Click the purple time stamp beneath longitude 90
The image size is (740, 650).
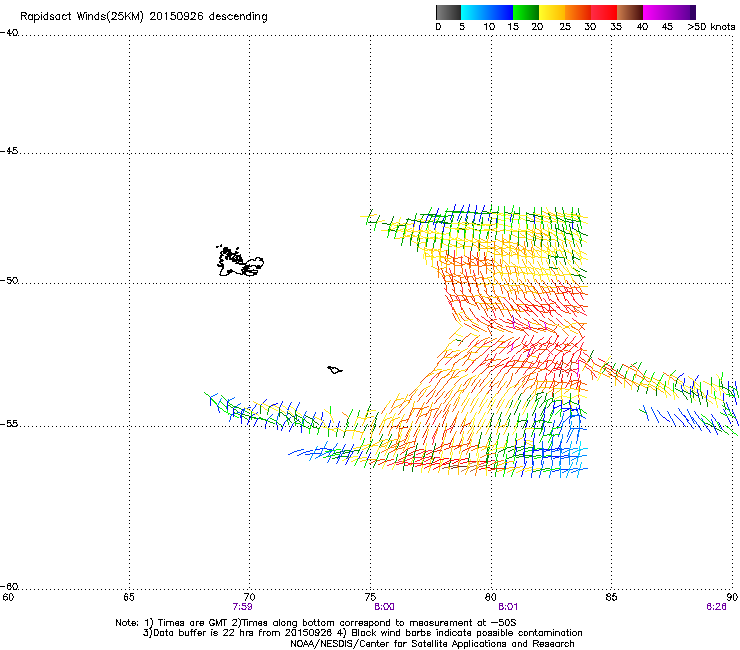tap(716, 607)
